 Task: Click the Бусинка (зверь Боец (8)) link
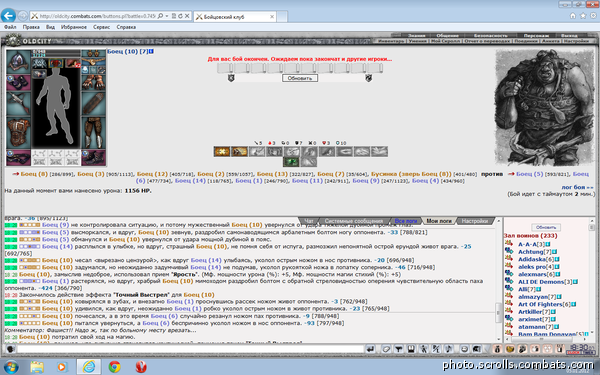[x=411, y=174]
